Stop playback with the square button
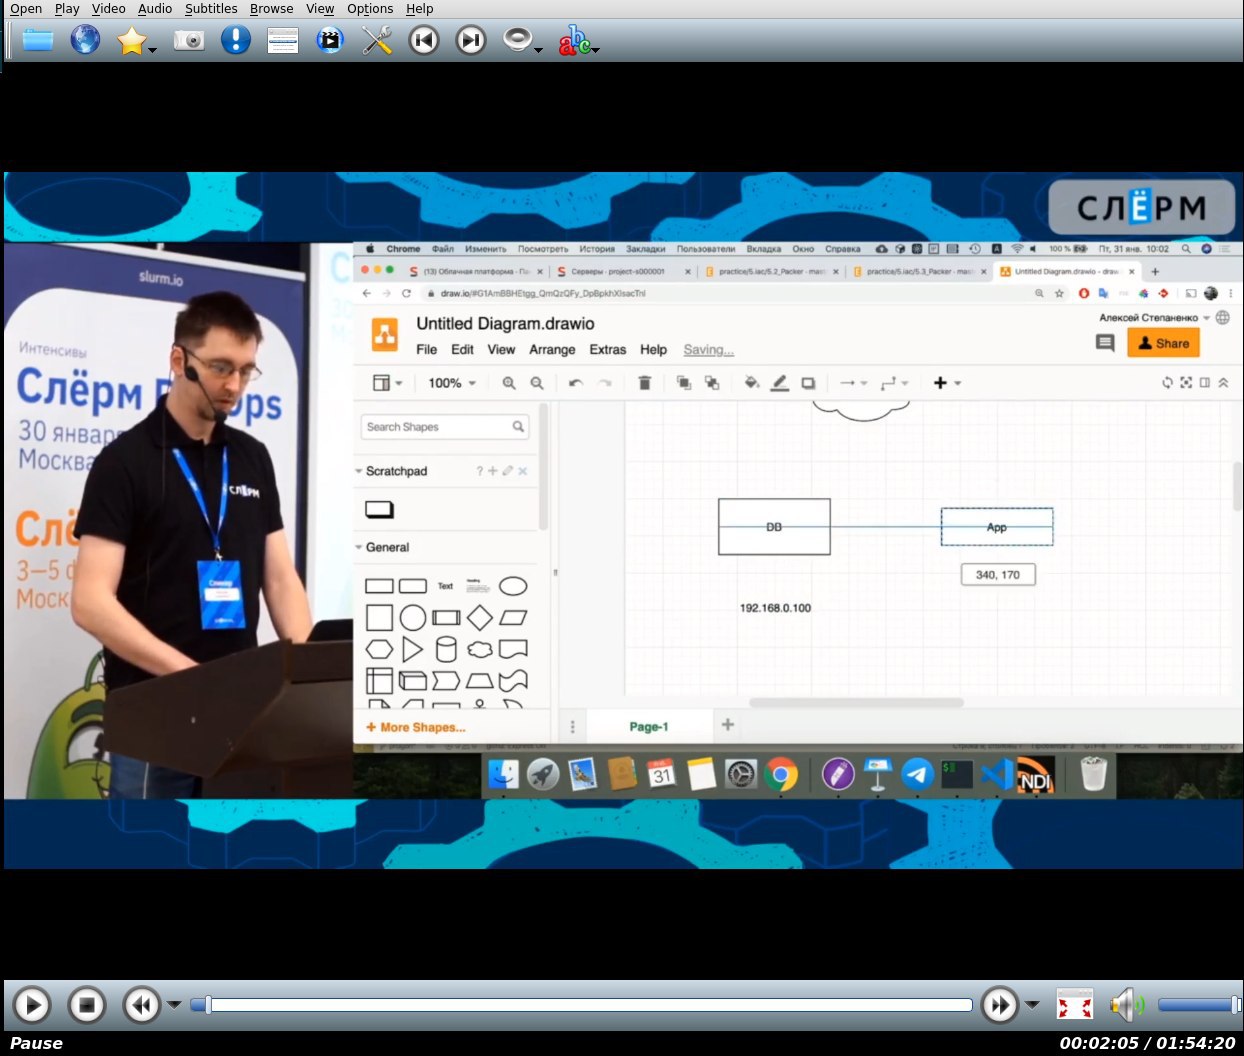The width and height of the screenshot is (1244, 1056). click(87, 1005)
